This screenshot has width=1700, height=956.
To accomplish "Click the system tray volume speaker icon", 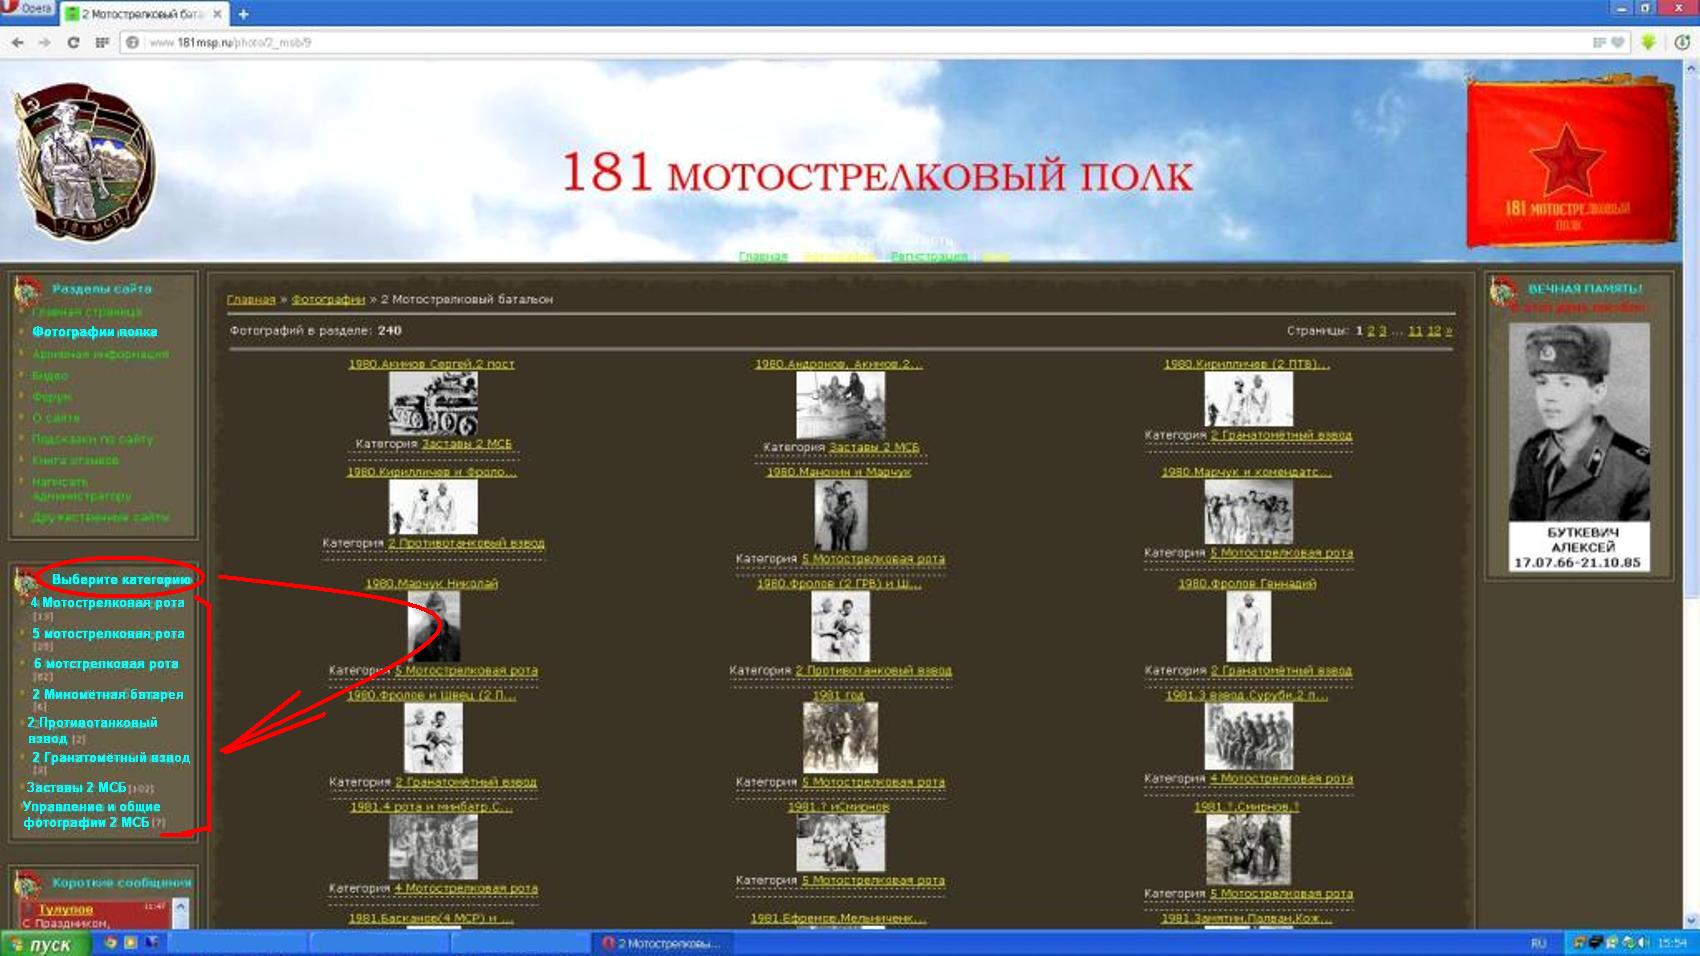I will click(x=1643, y=943).
